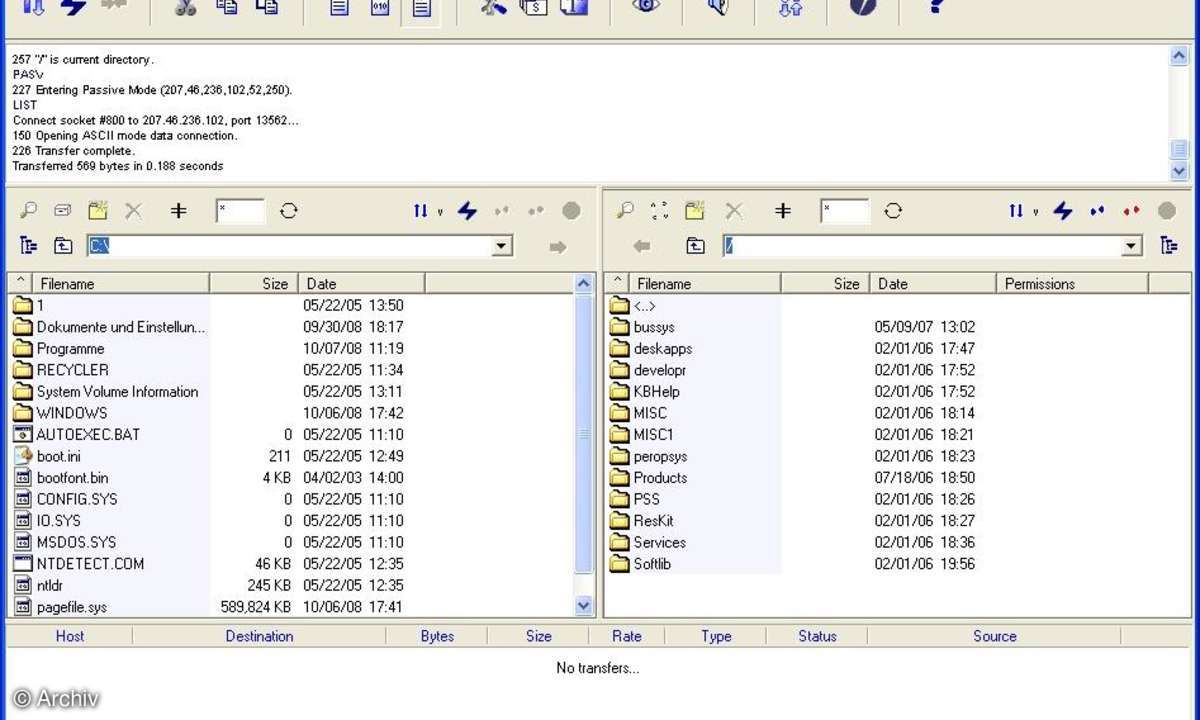Click the local file list scroll-down arrow
The image size is (1200, 720).
point(585,605)
